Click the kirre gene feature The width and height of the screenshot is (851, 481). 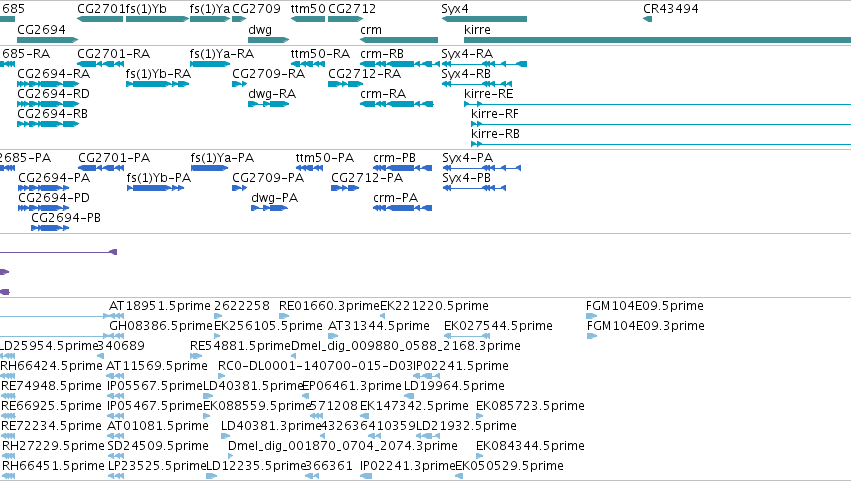pos(657,40)
